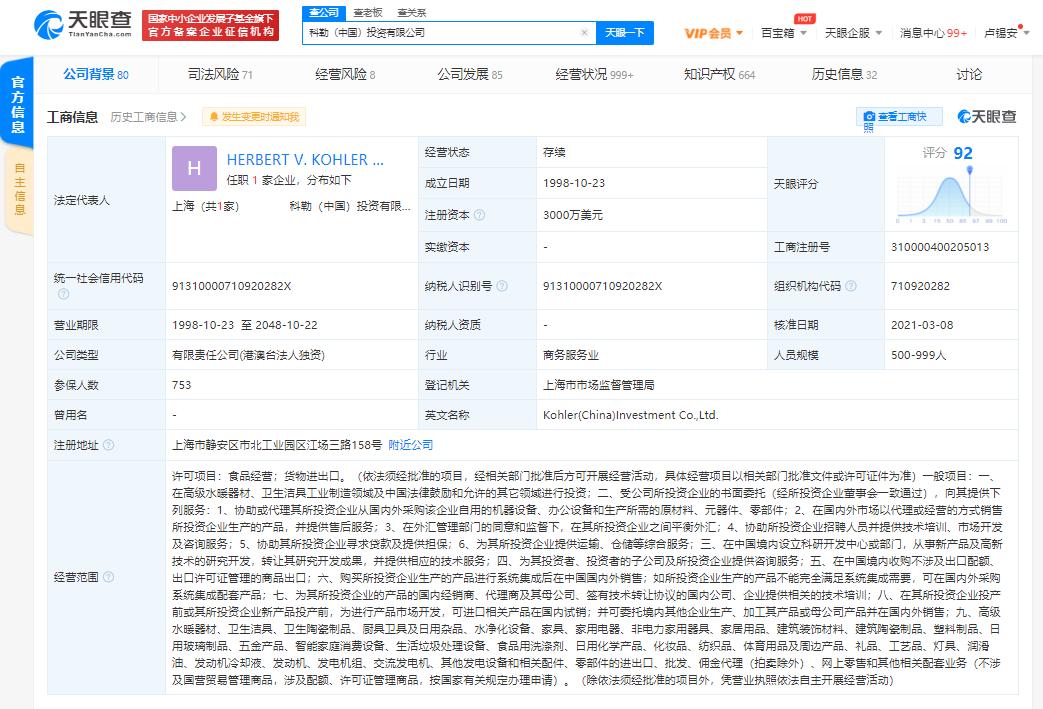1043x709 pixels.
Task: Click help icon under 统一社会信用代码
Action: (x=62, y=295)
